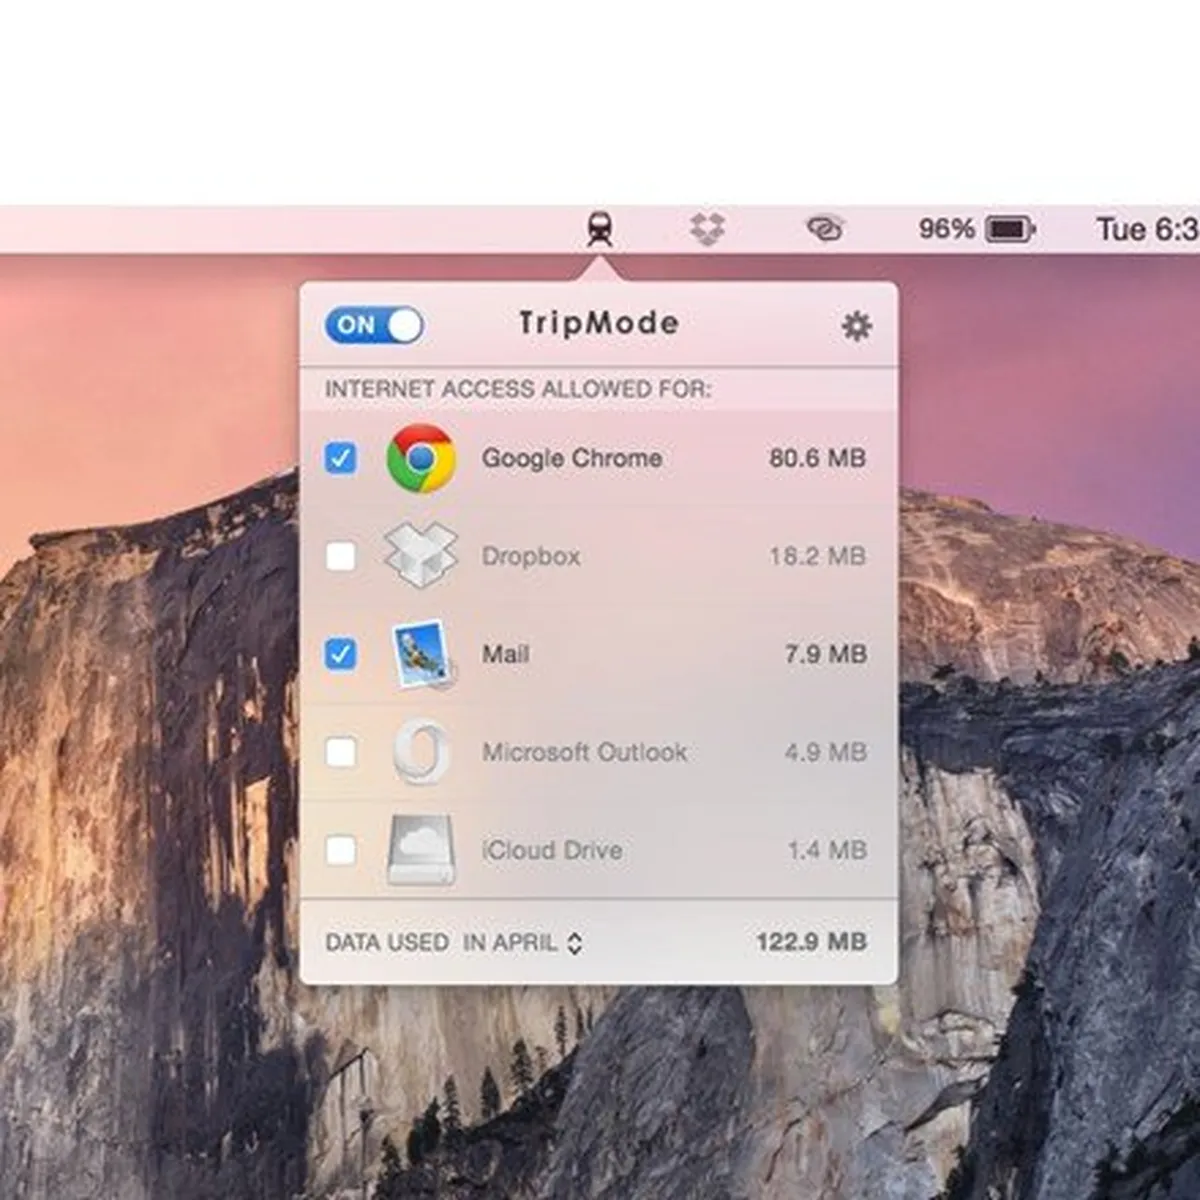This screenshot has width=1200, height=1200.
Task: Click the 96% battery percentage
Action: tap(946, 229)
